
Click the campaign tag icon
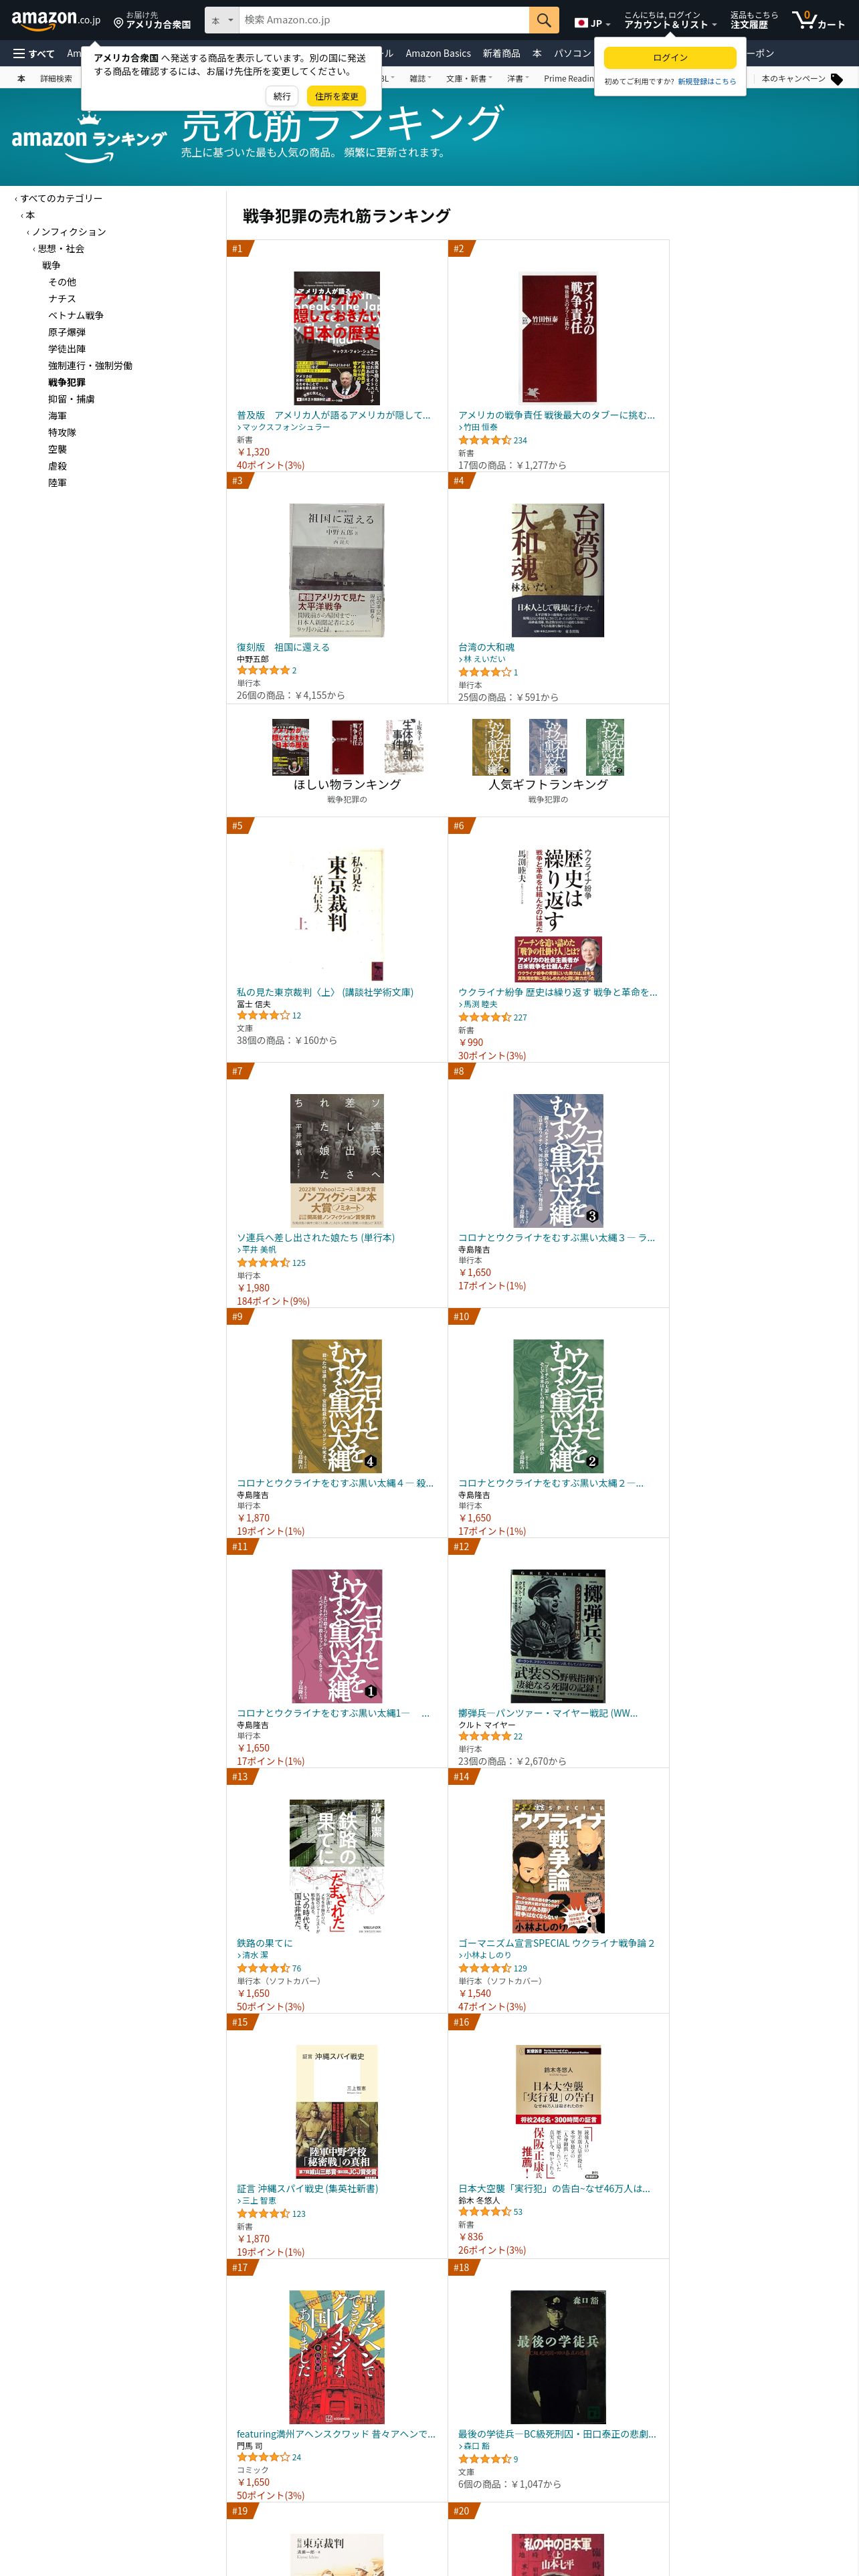tap(837, 79)
